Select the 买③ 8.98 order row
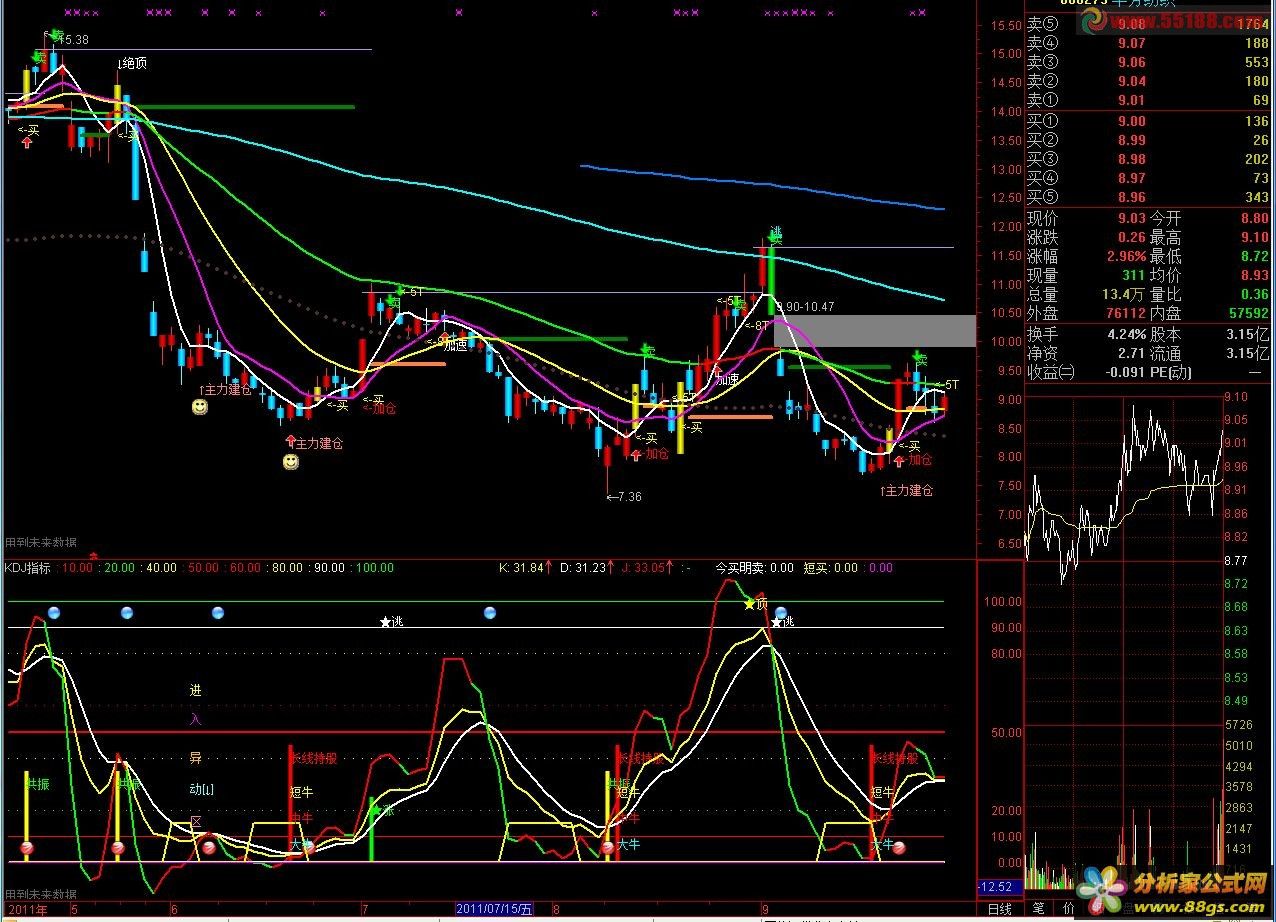 tap(1148, 159)
